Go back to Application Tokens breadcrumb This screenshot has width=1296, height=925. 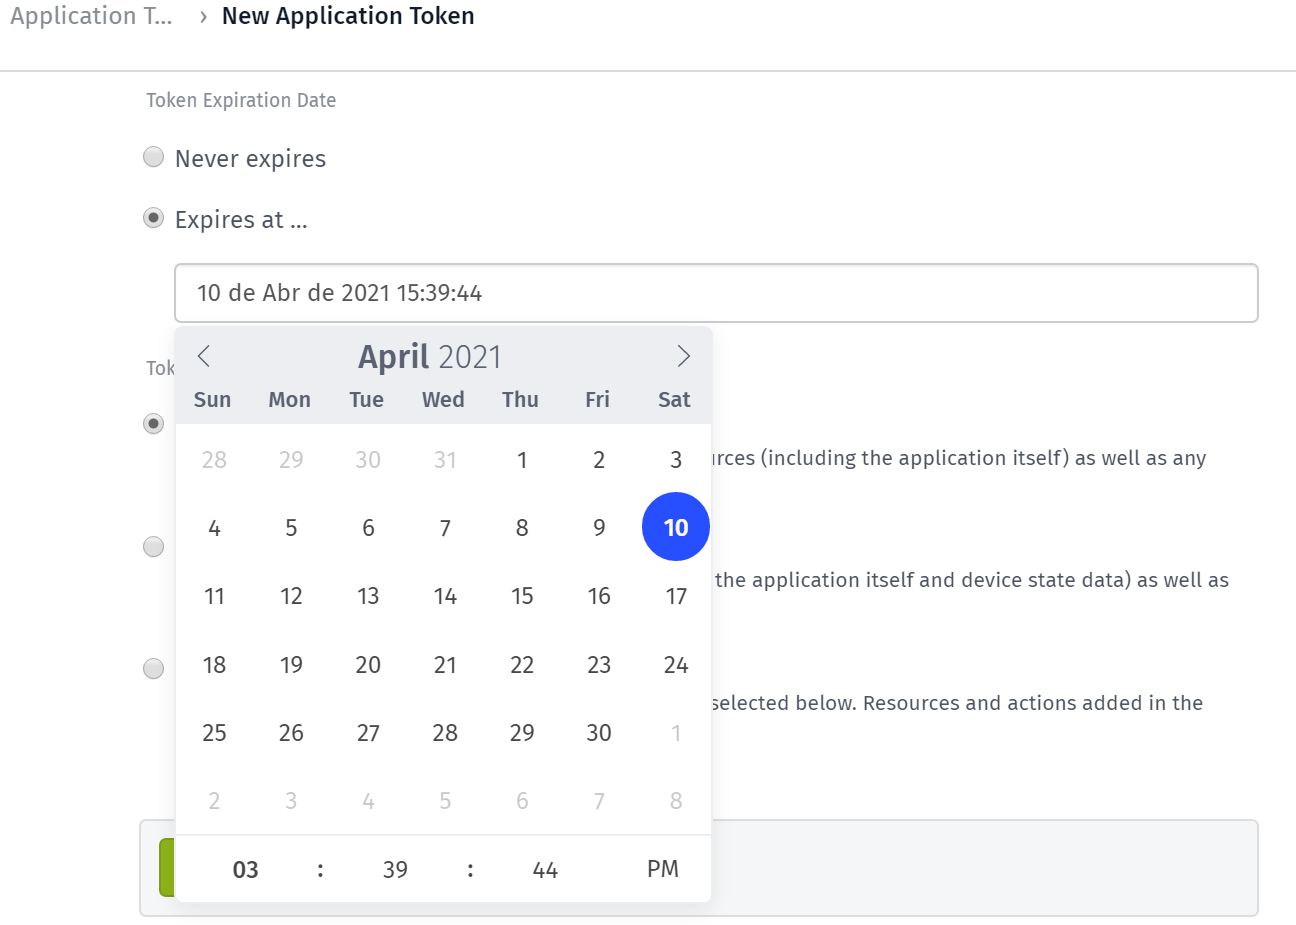tap(91, 16)
